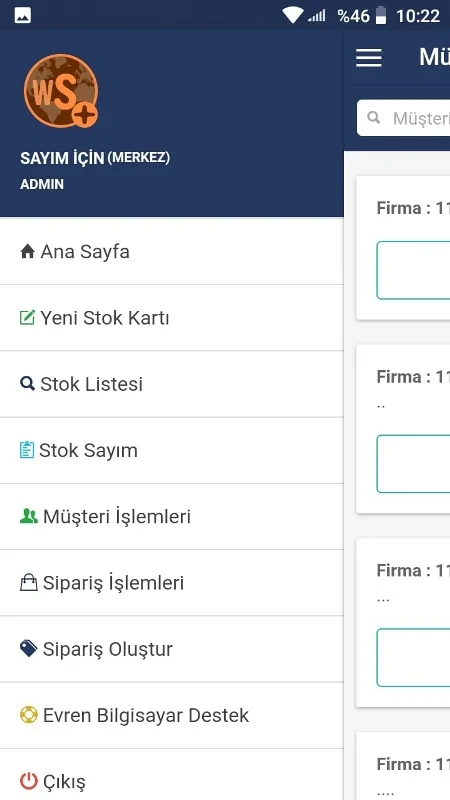Open the Ana Sayfa menu item
Screen dimensions: 450x800
(x=171, y=251)
